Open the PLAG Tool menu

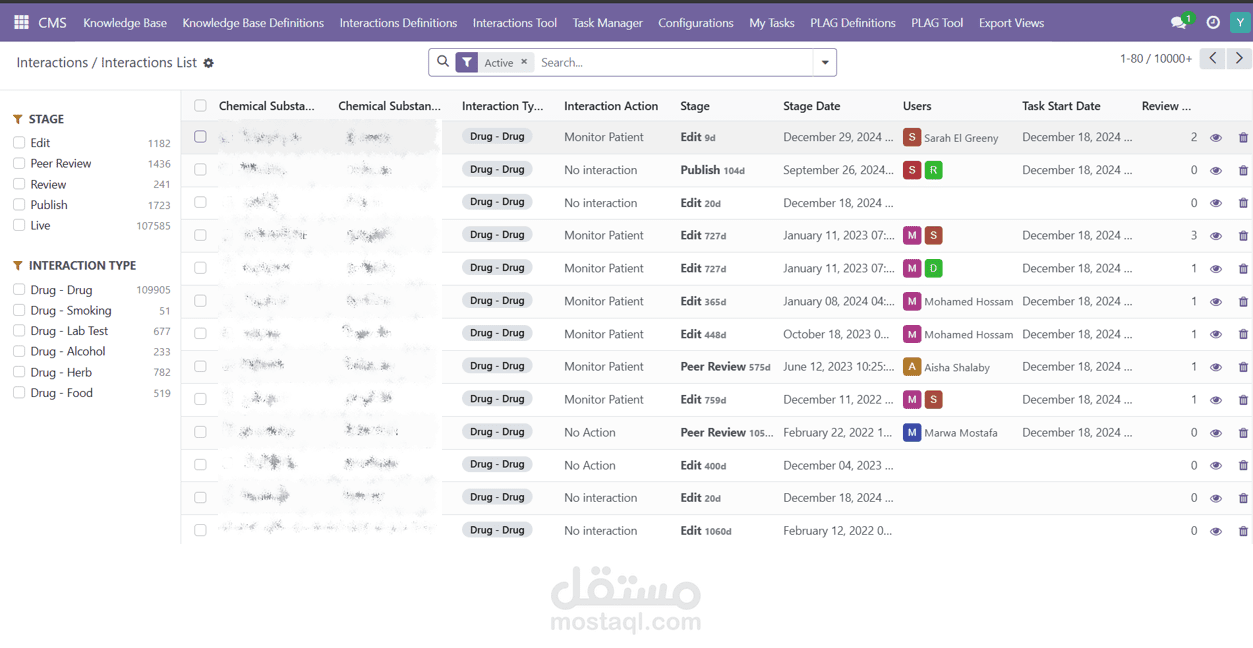click(937, 22)
